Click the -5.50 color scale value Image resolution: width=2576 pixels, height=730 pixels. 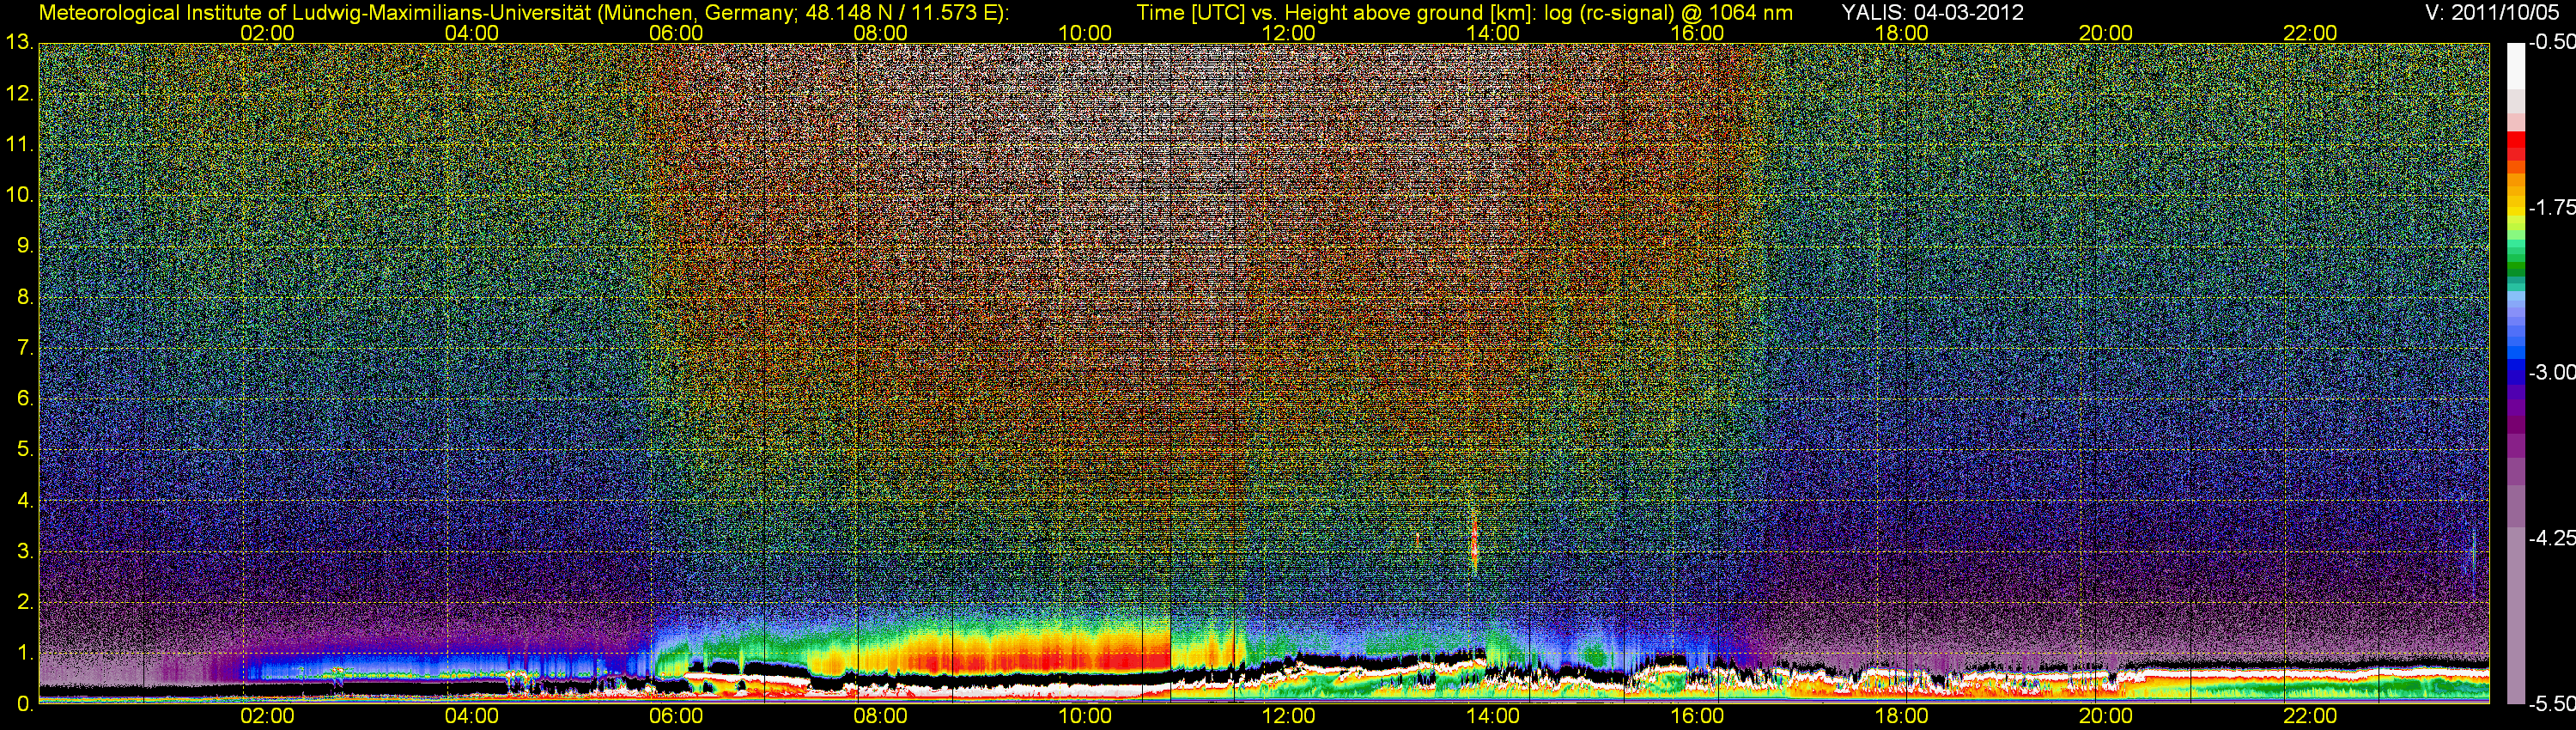click(x=2551, y=703)
